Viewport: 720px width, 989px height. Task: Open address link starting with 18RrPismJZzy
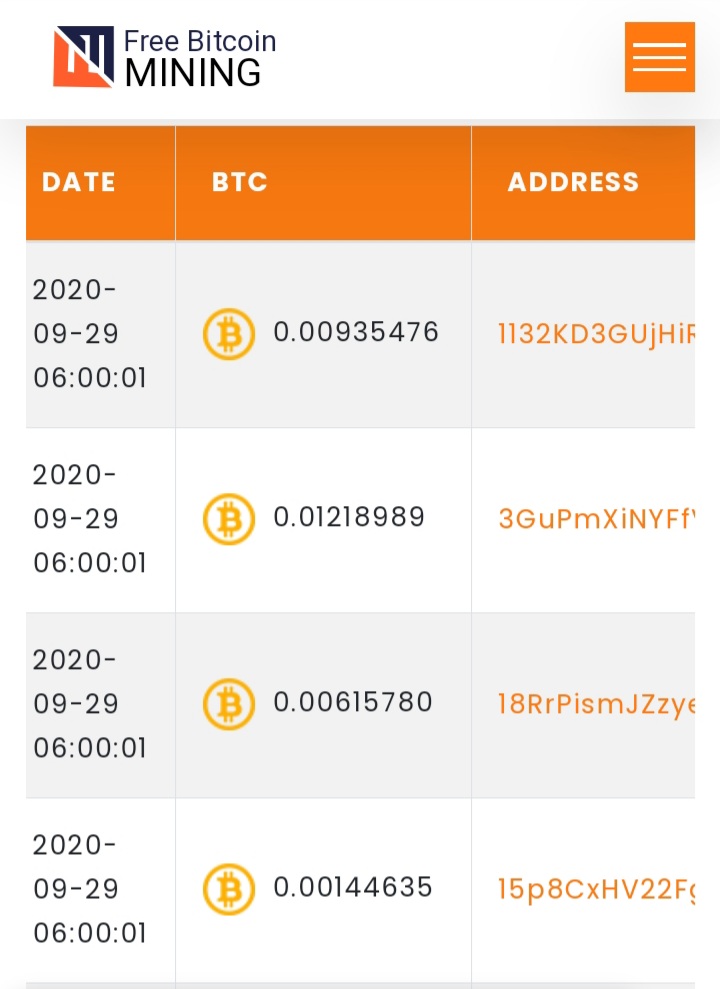coord(596,705)
